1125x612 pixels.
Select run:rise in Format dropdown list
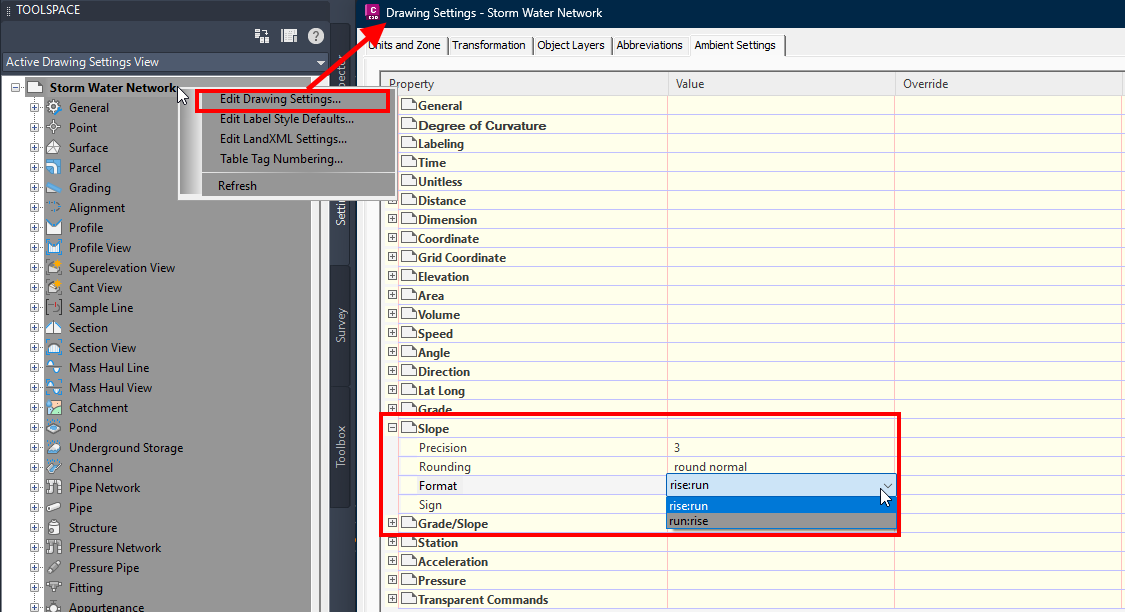(x=781, y=521)
